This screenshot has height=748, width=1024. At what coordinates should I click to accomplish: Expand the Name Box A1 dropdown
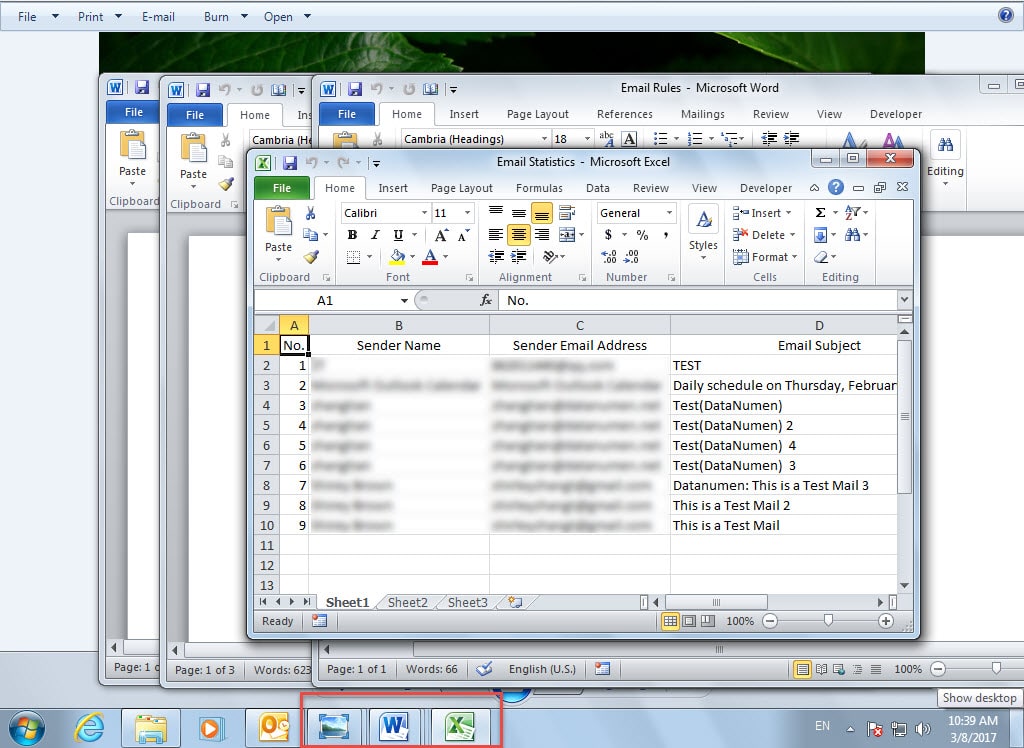pyautogui.click(x=404, y=301)
